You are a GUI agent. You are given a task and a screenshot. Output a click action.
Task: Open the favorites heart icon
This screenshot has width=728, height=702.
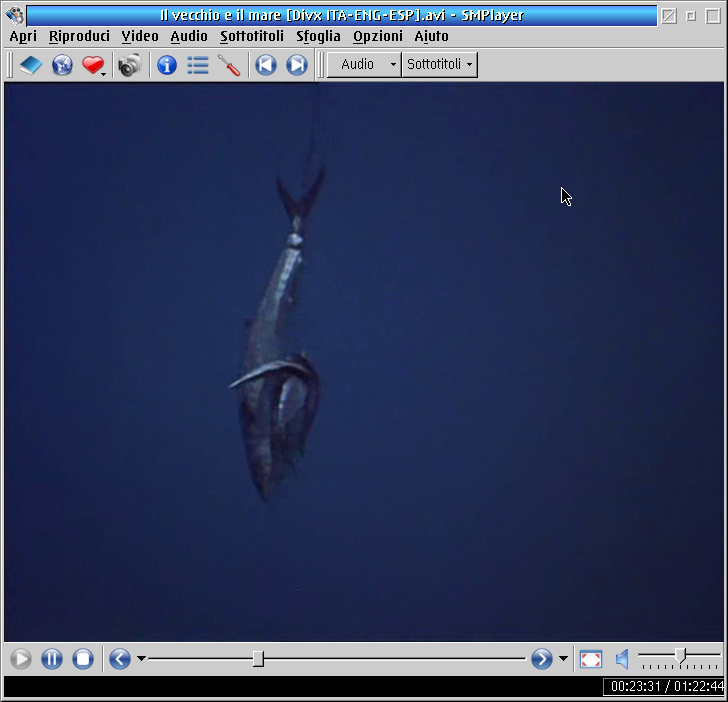click(93, 66)
